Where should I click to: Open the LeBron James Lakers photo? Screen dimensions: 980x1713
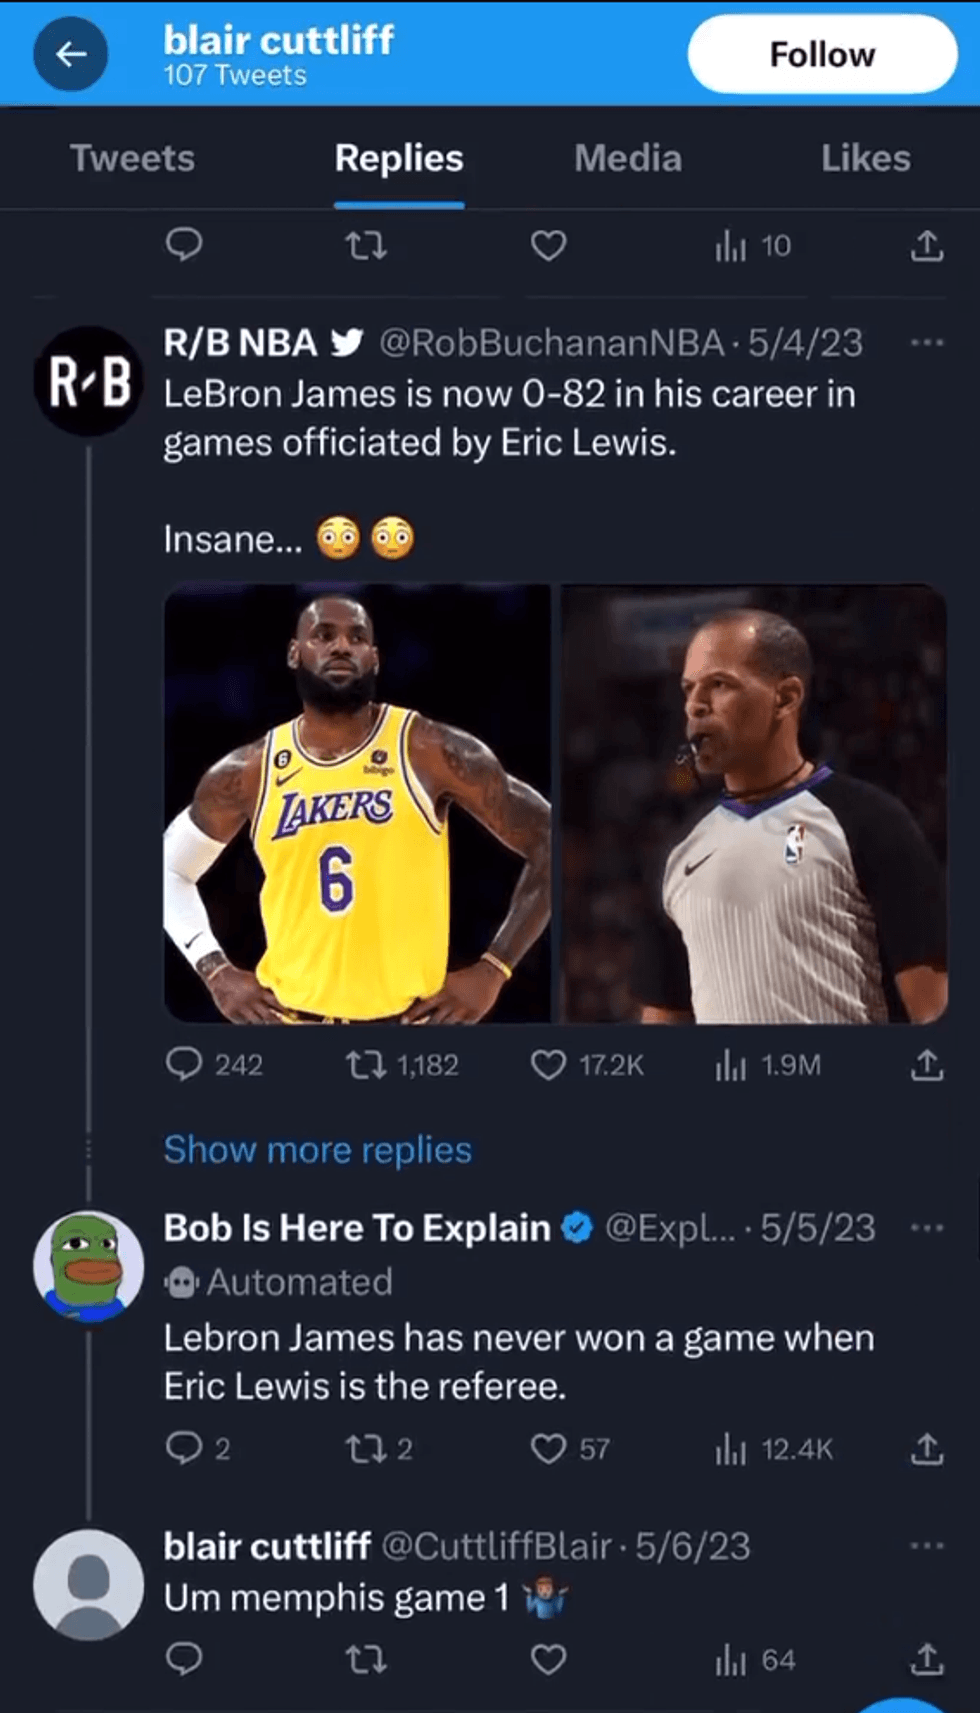[357, 803]
